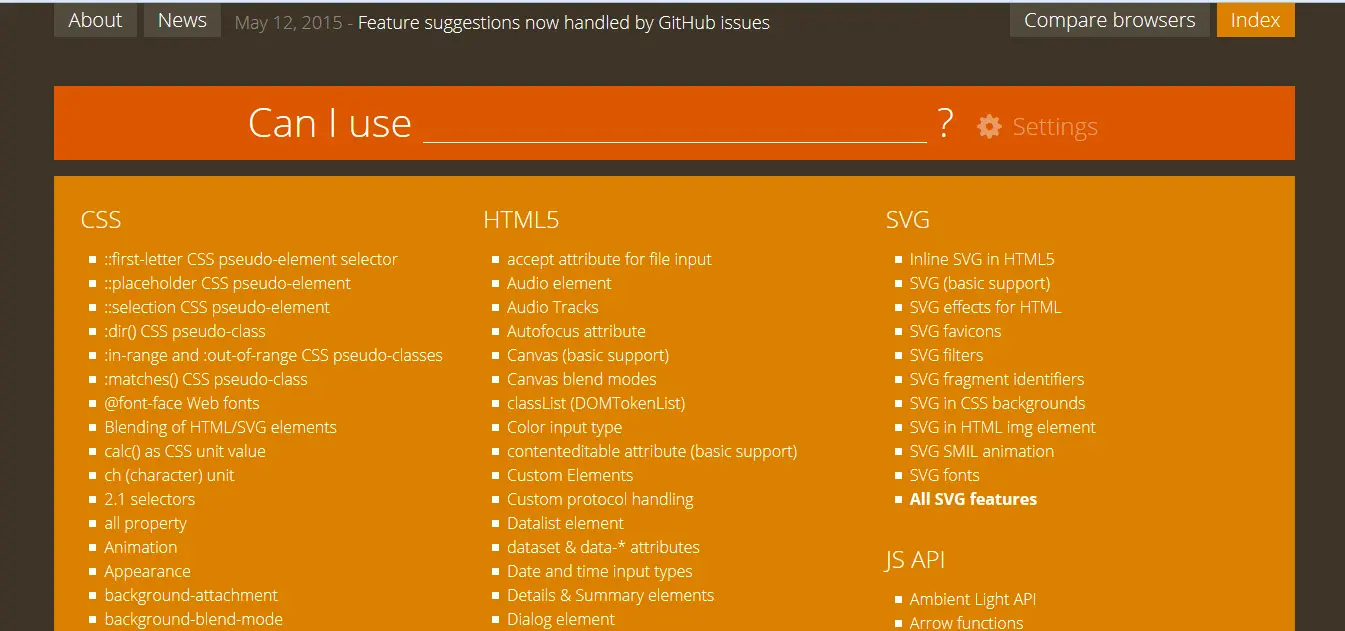Open Compare browsers view
The height and width of the screenshot is (631, 1345).
pyautogui.click(x=1110, y=20)
